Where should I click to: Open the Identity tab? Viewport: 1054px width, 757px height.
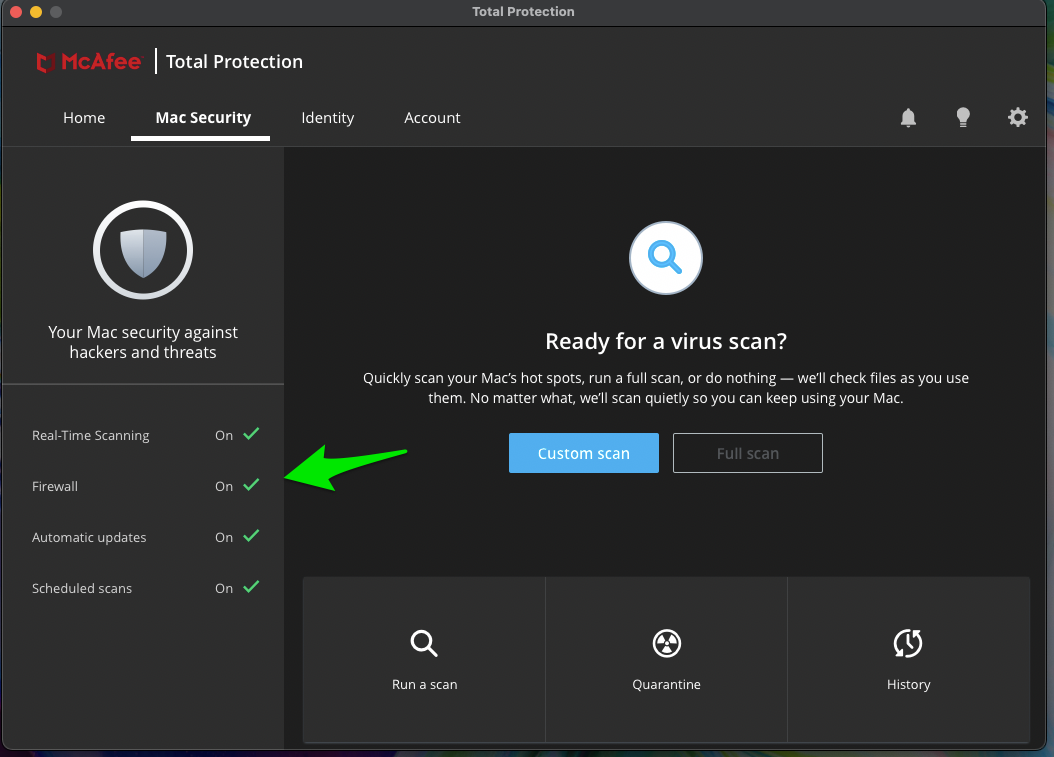point(327,118)
